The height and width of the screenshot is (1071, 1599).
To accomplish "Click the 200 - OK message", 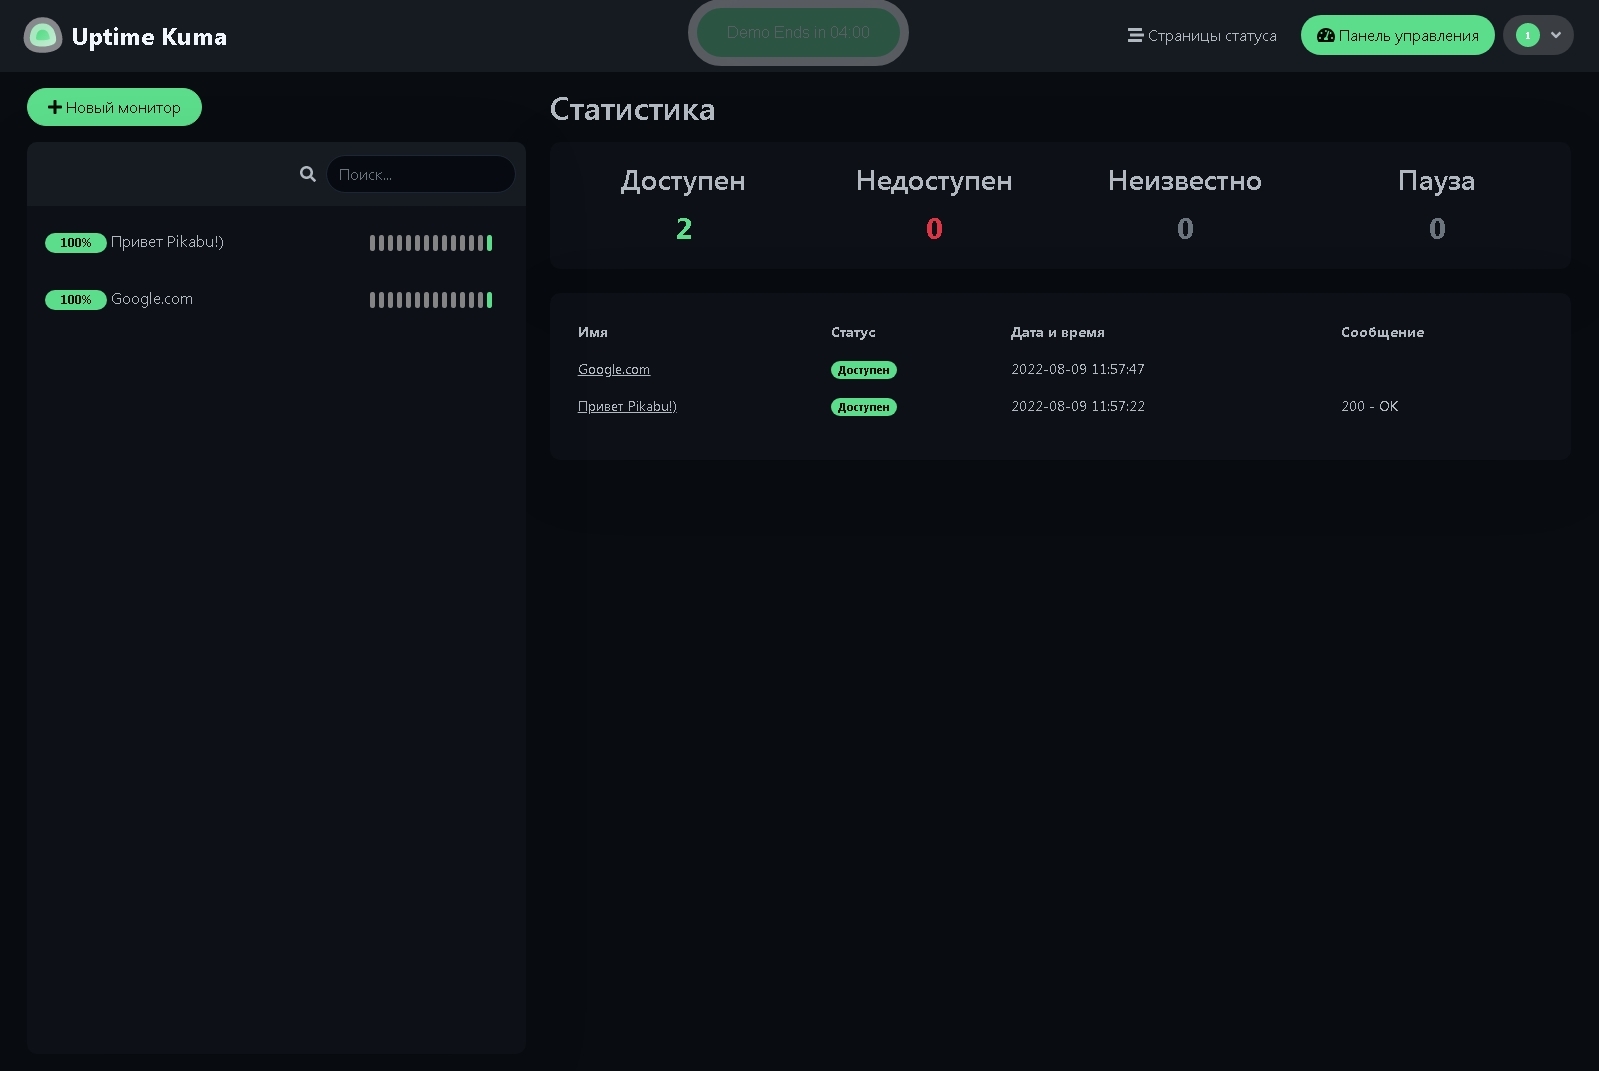I will 1370,406.
